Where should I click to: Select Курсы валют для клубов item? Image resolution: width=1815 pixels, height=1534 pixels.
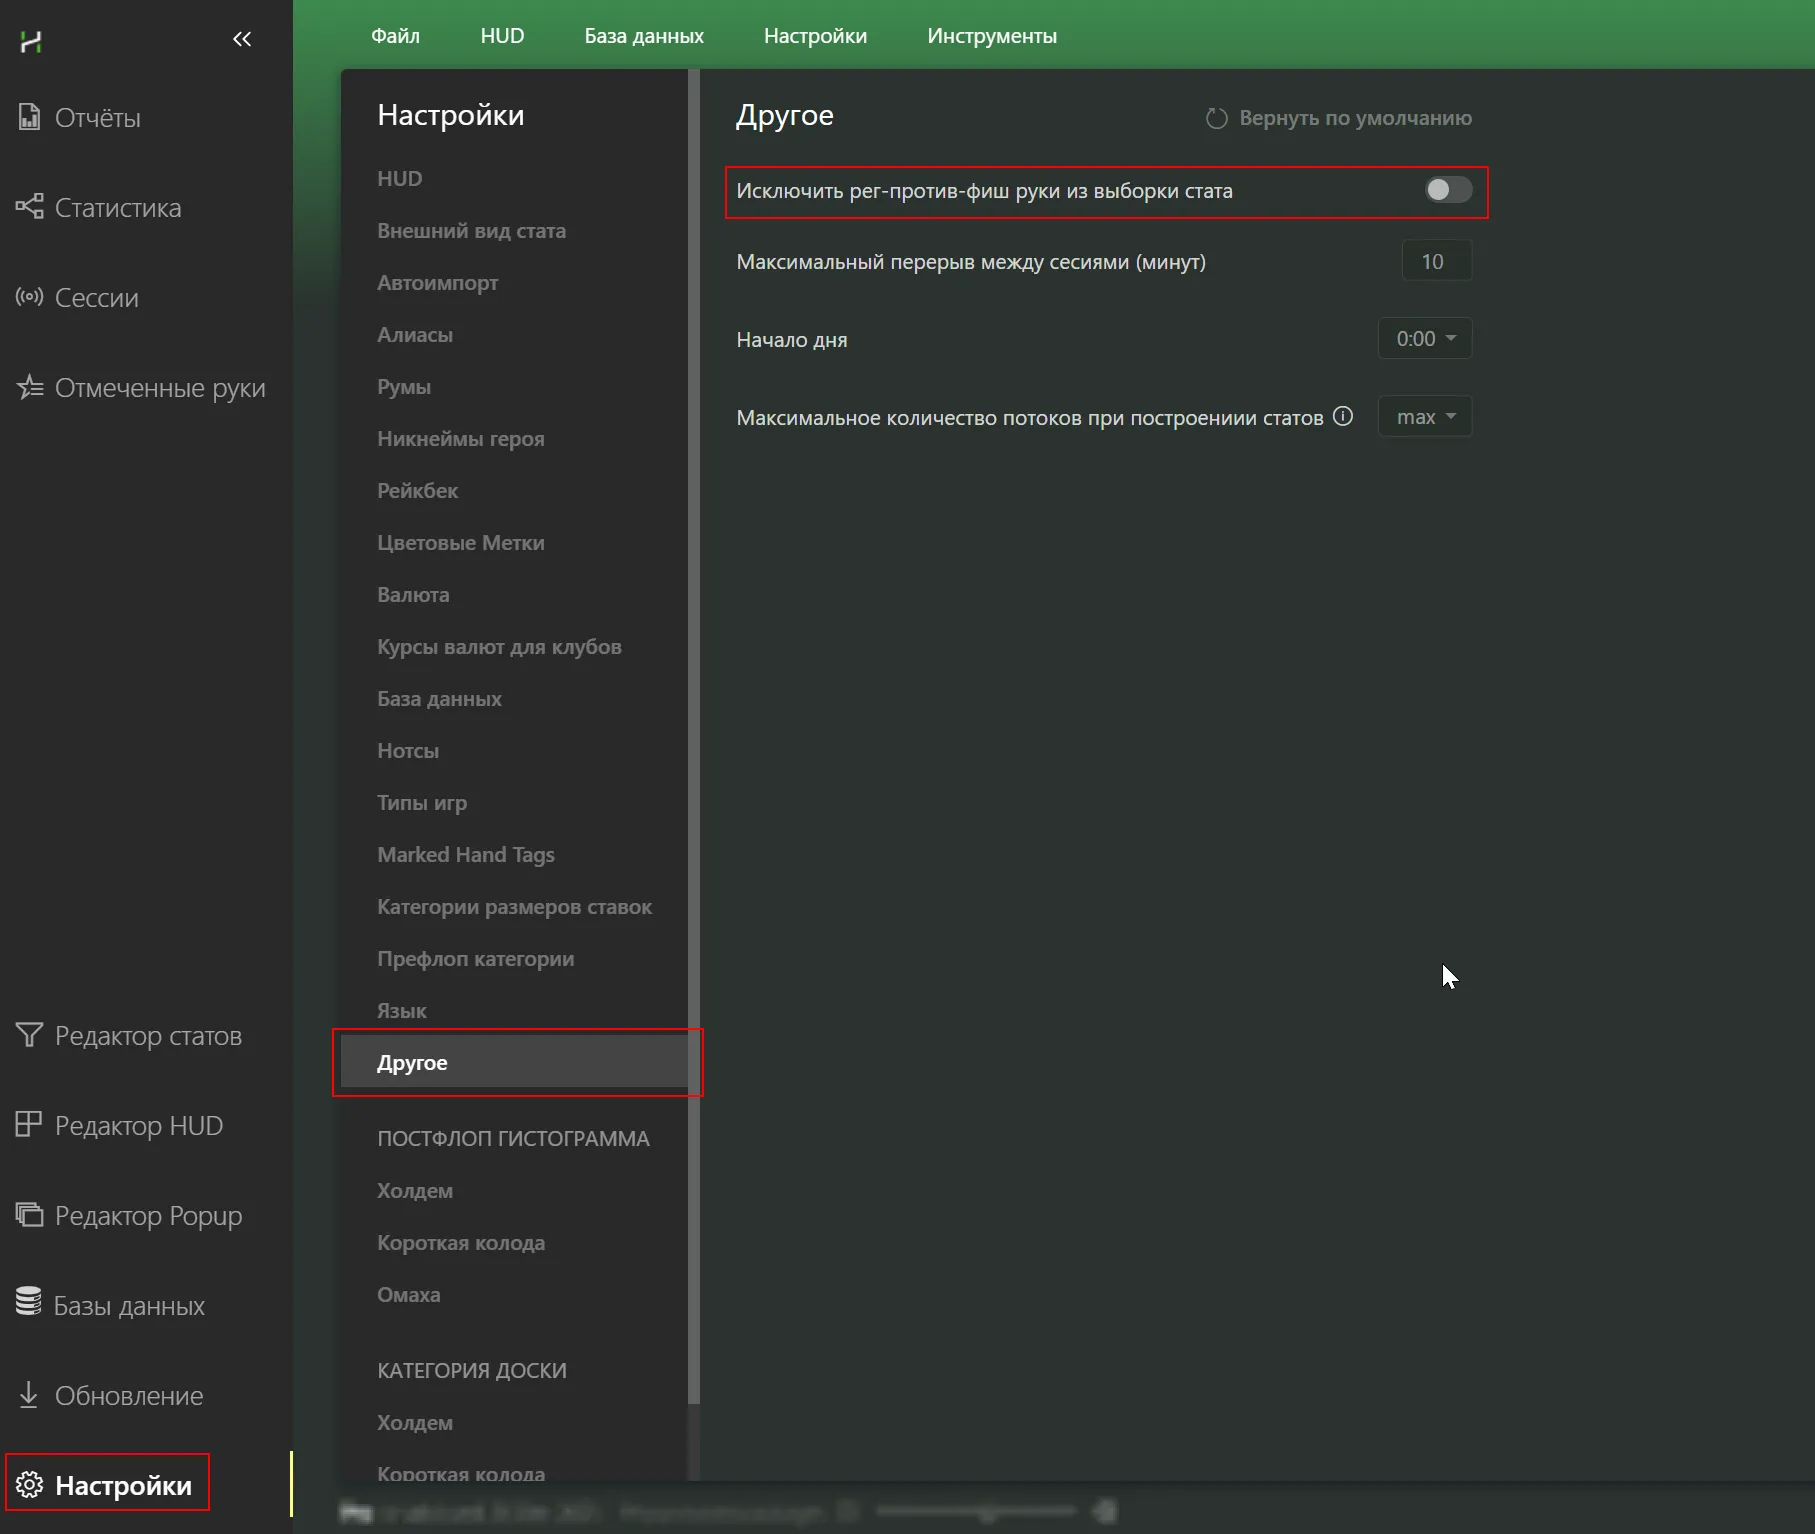click(499, 646)
